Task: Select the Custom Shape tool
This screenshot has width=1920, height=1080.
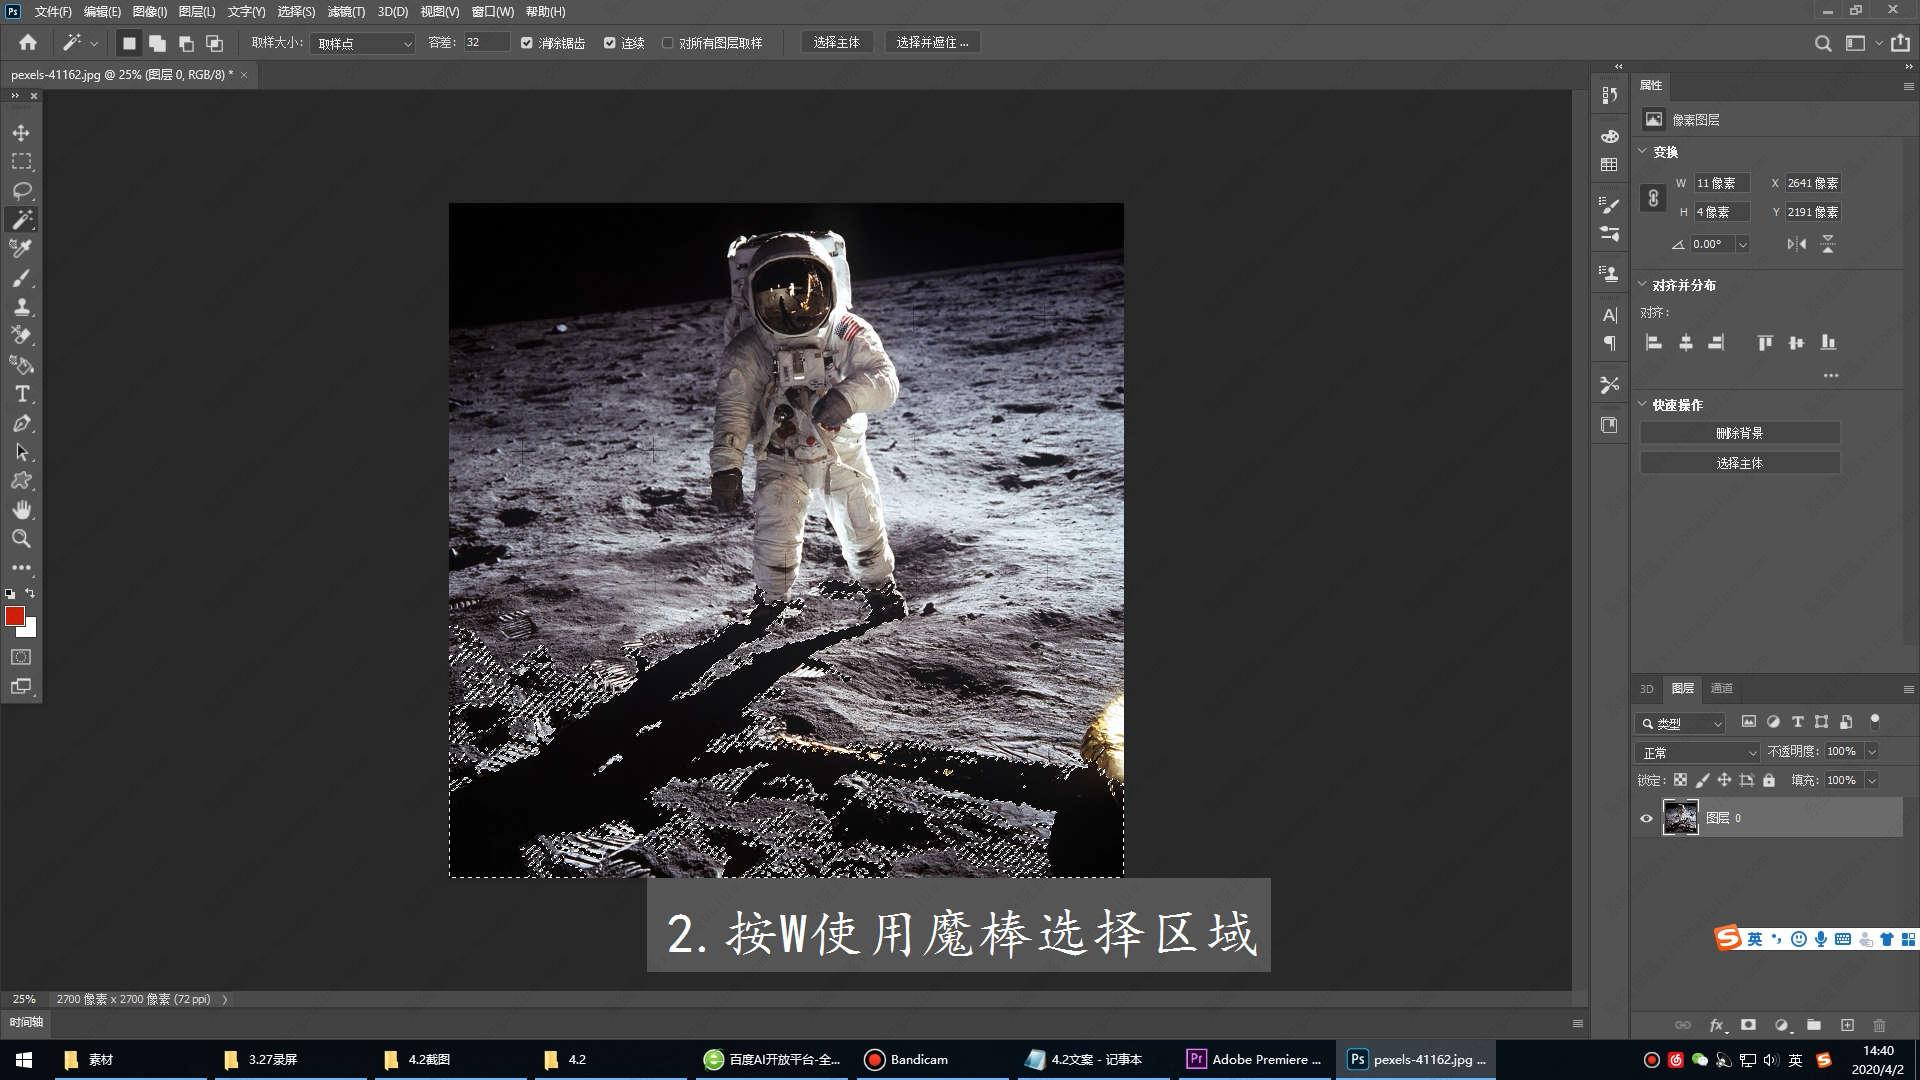Action: (x=21, y=481)
